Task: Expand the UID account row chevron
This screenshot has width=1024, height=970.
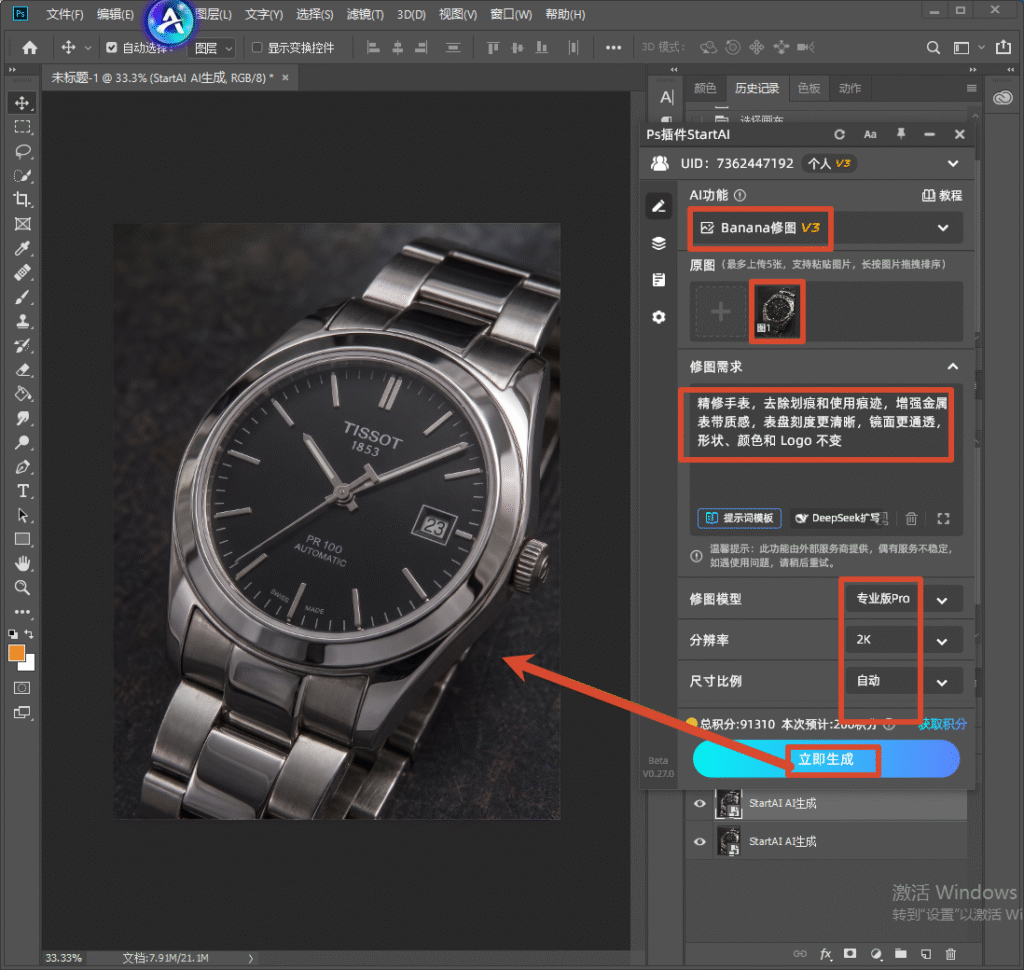Action: tap(953, 163)
